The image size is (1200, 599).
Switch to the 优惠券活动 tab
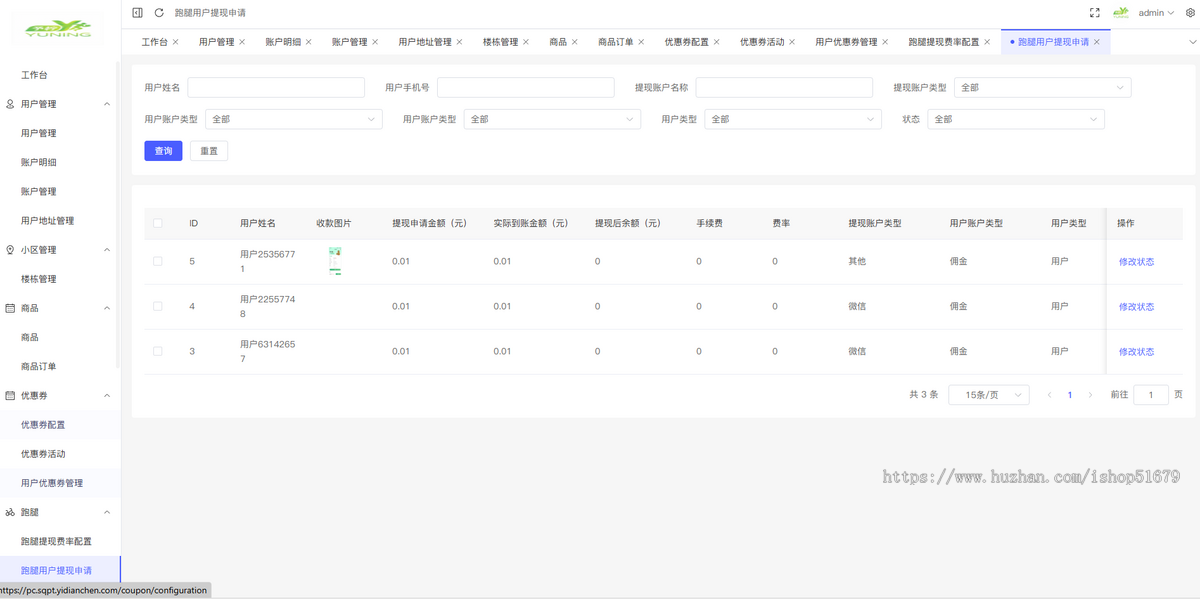click(x=762, y=42)
